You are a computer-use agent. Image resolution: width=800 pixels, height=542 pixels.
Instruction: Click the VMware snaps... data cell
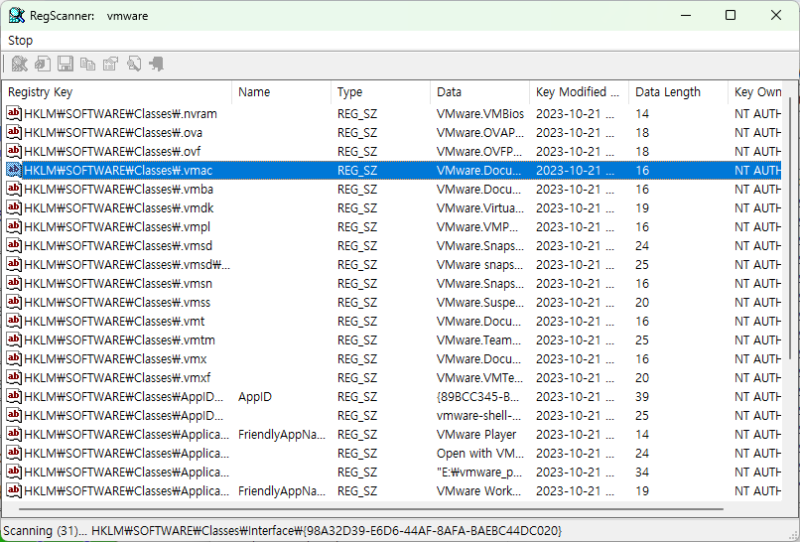coord(480,264)
